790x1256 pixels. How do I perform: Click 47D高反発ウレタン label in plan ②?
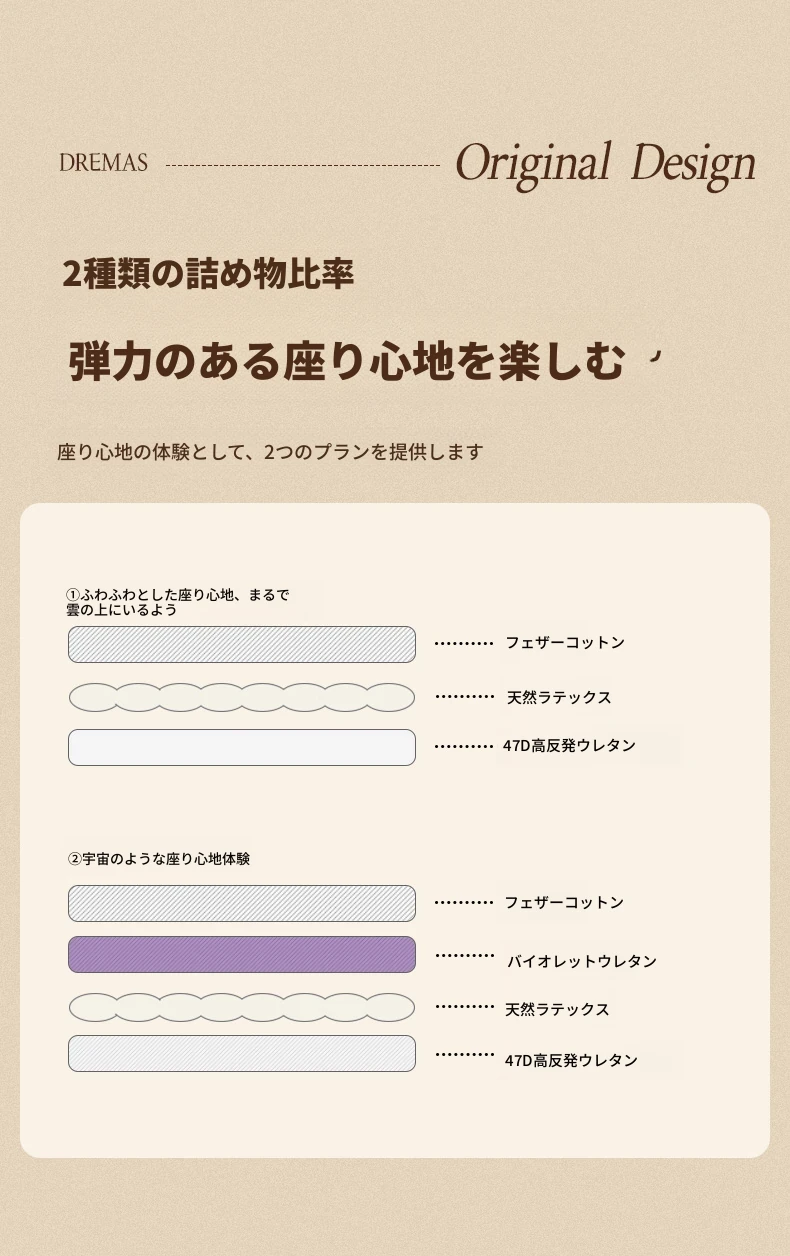[x=571, y=1060]
